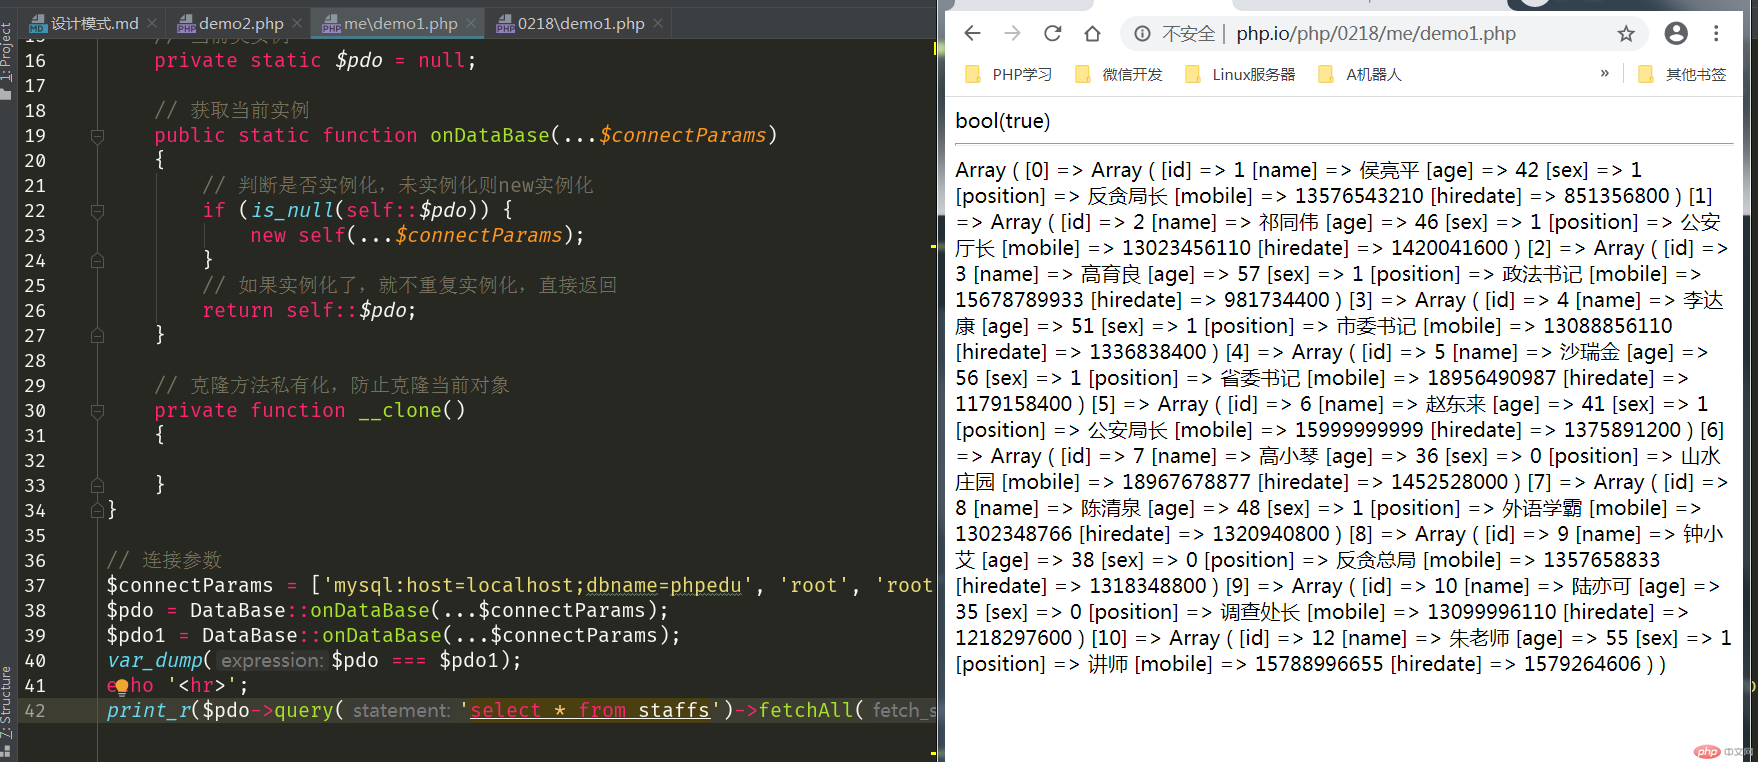The height and width of the screenshot is (762, 1758).
Task: Close the demo2.php tab
Action: click(x=297, y=23)
